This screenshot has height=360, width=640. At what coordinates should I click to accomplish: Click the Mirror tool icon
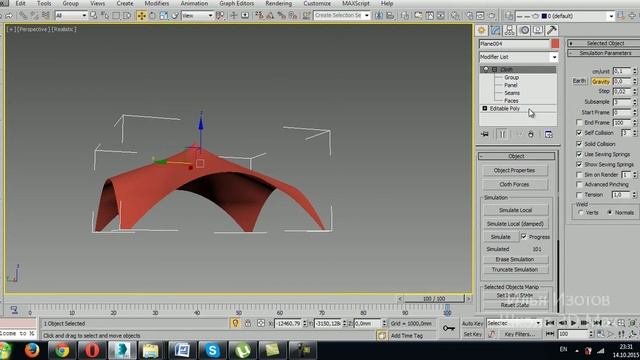379,16
